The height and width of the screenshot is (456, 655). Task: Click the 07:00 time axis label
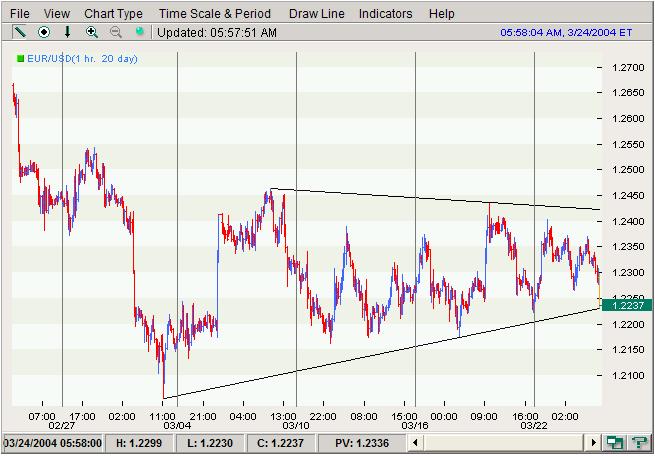[x=42, y=416]
